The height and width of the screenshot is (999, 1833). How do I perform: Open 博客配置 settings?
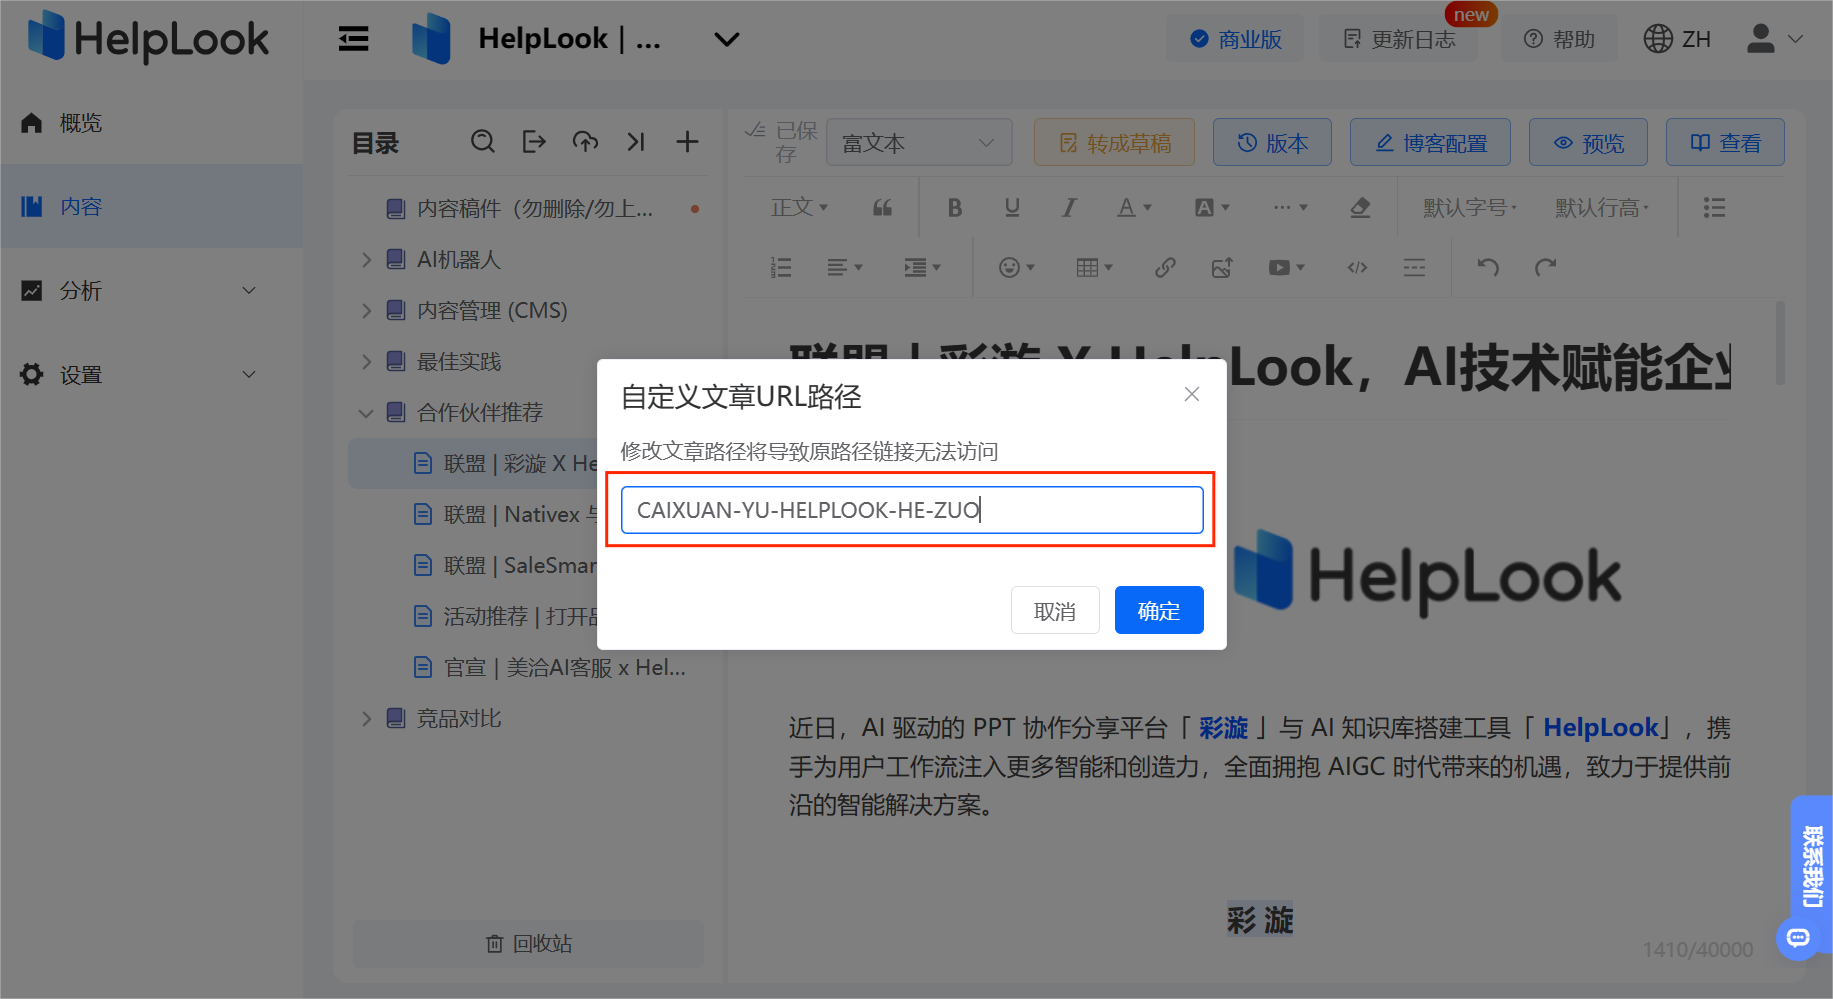tap(1430, 142)
